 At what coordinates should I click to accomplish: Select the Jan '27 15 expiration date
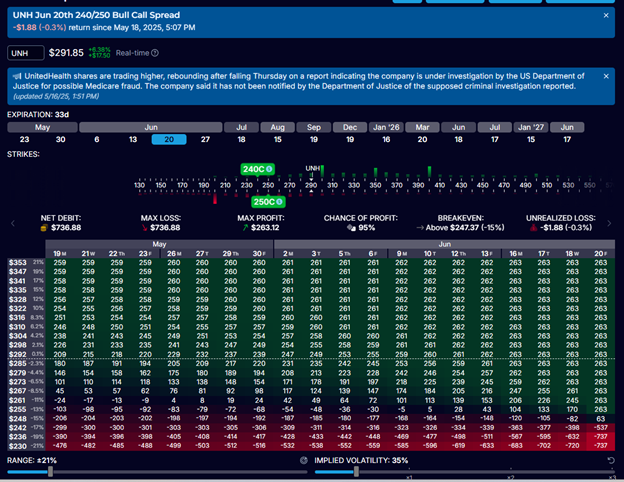click(531, 139)
